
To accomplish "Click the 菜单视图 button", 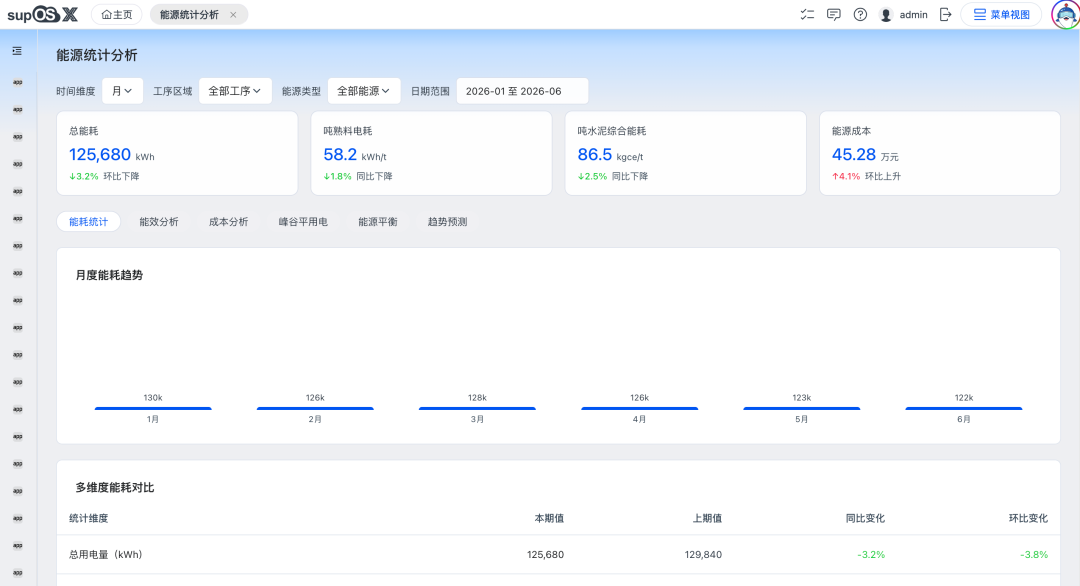I will [x=1001, y=14].
